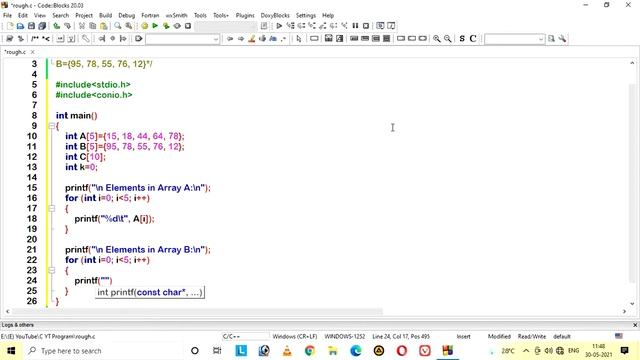Build the project with the gear icon
Screen dimensions: 640x360
[144, 26]
